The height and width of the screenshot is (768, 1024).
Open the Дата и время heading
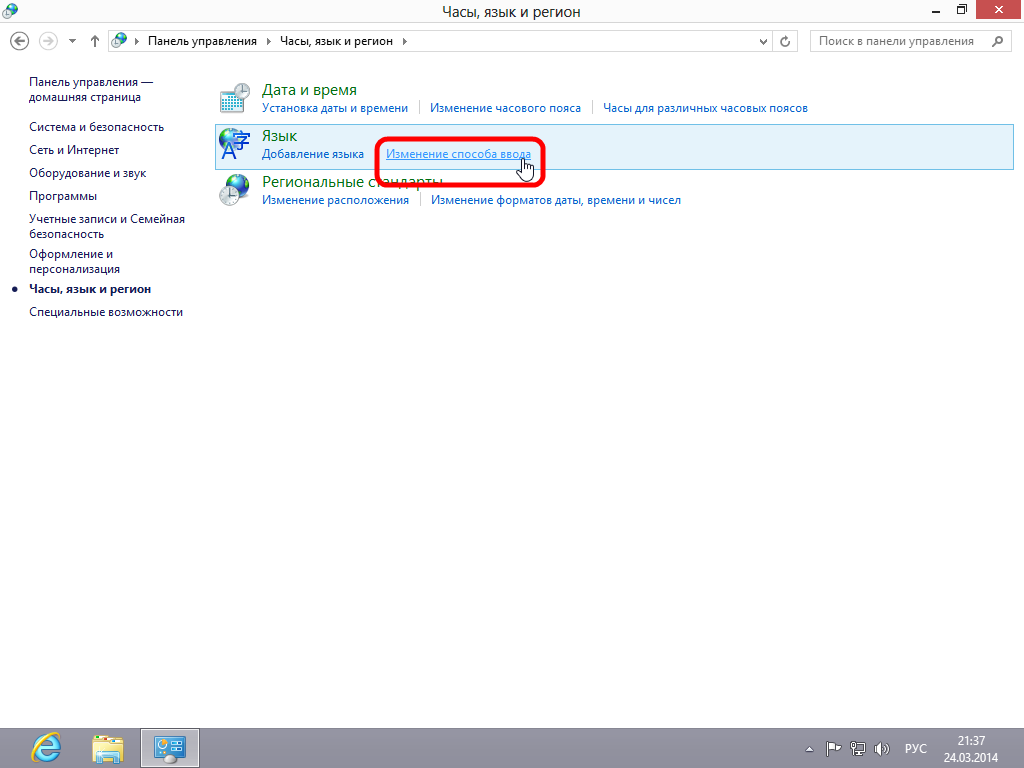309,89
